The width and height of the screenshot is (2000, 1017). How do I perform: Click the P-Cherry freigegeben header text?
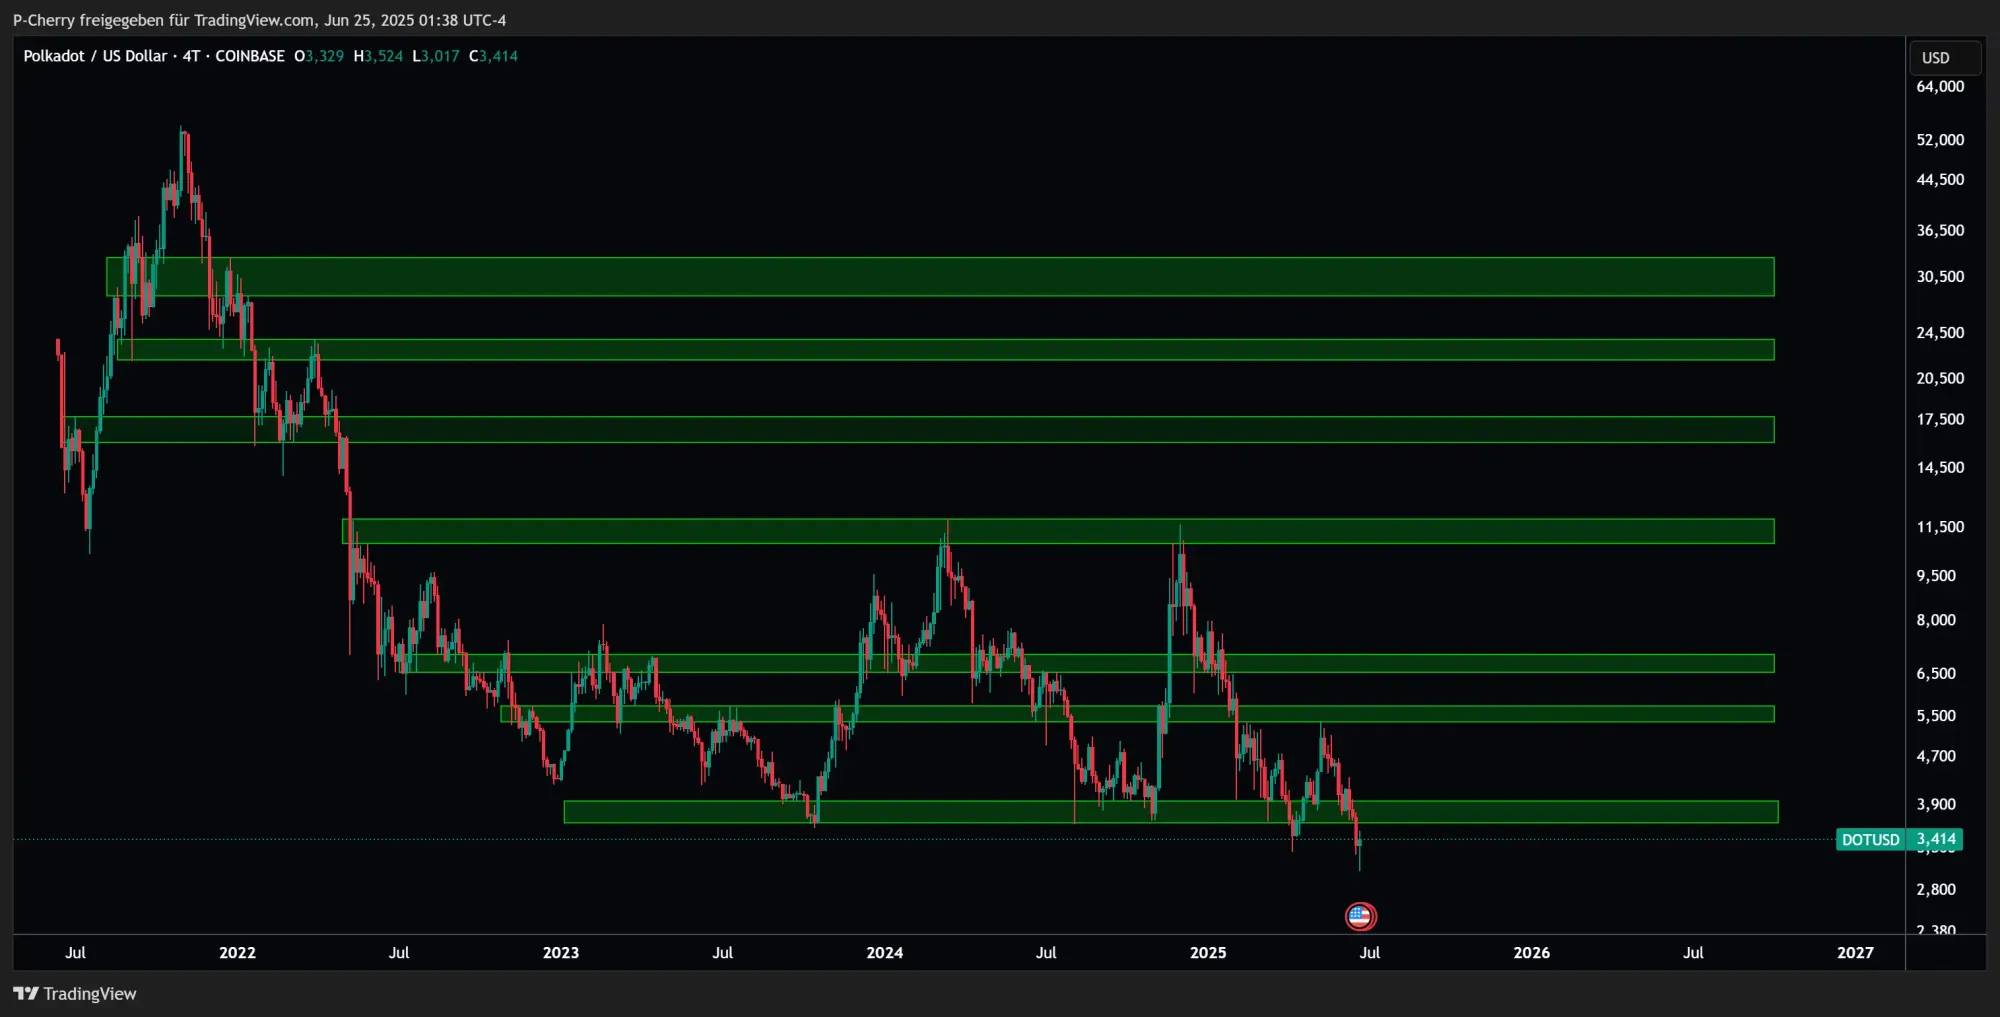point(259,20)
